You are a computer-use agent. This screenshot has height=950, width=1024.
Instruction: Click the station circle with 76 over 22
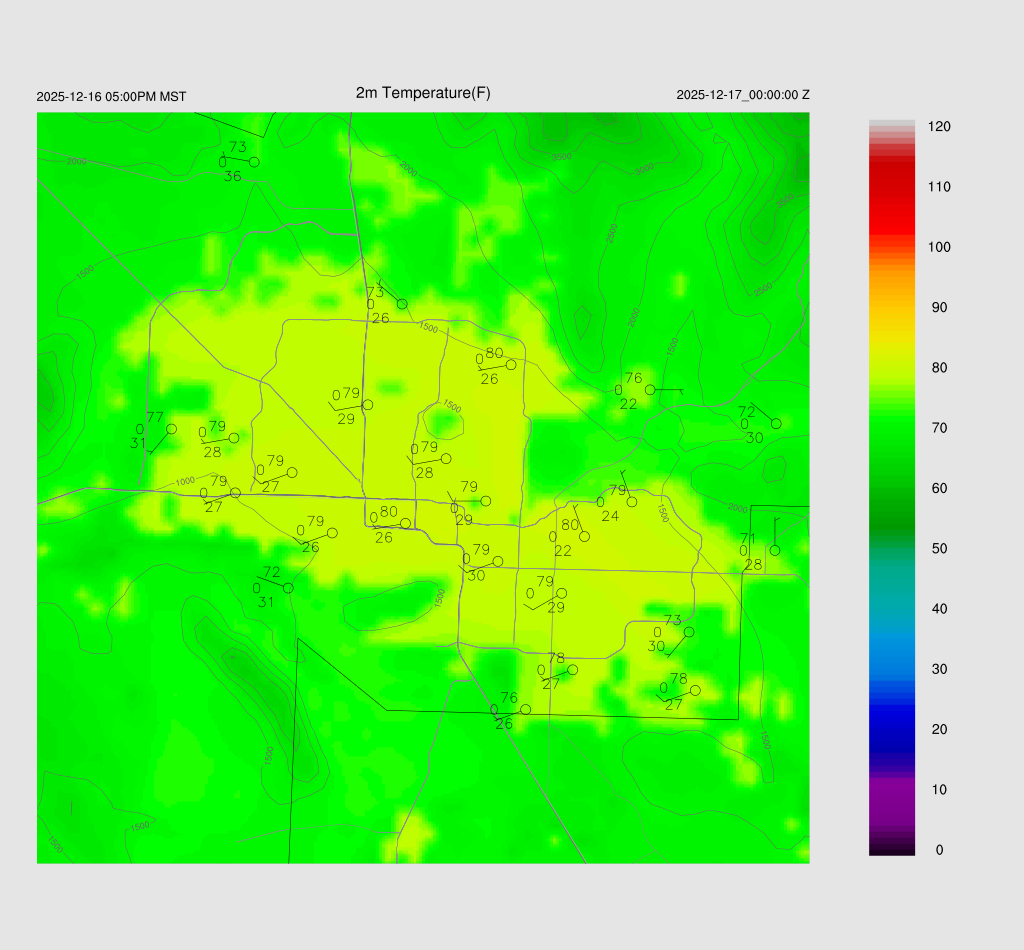click(x=650, y=389)
